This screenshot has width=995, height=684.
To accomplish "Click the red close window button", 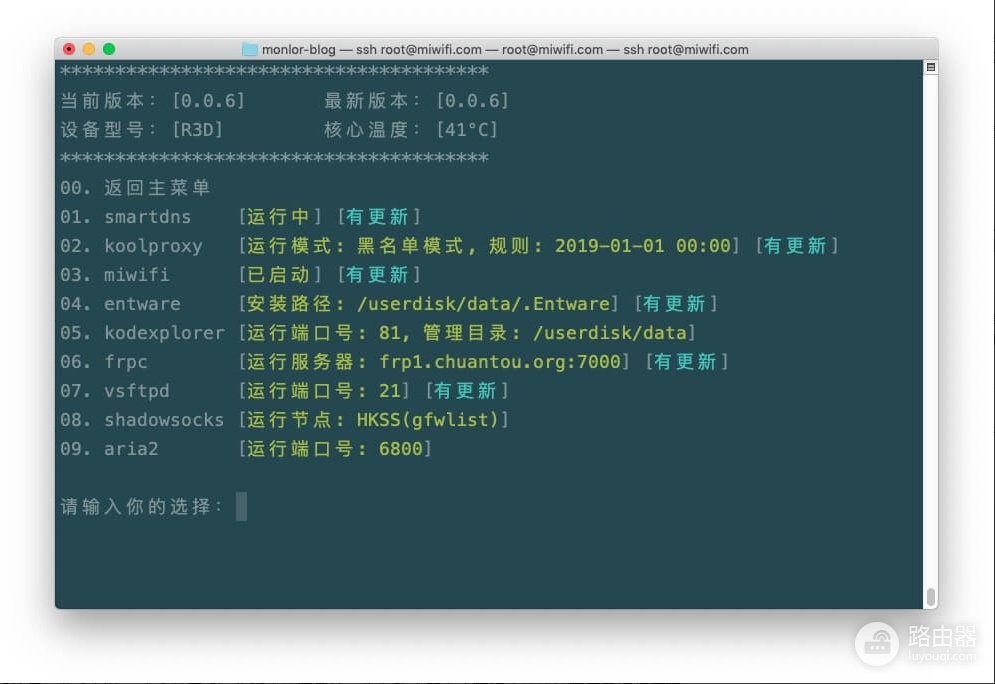I will (69, 49).
